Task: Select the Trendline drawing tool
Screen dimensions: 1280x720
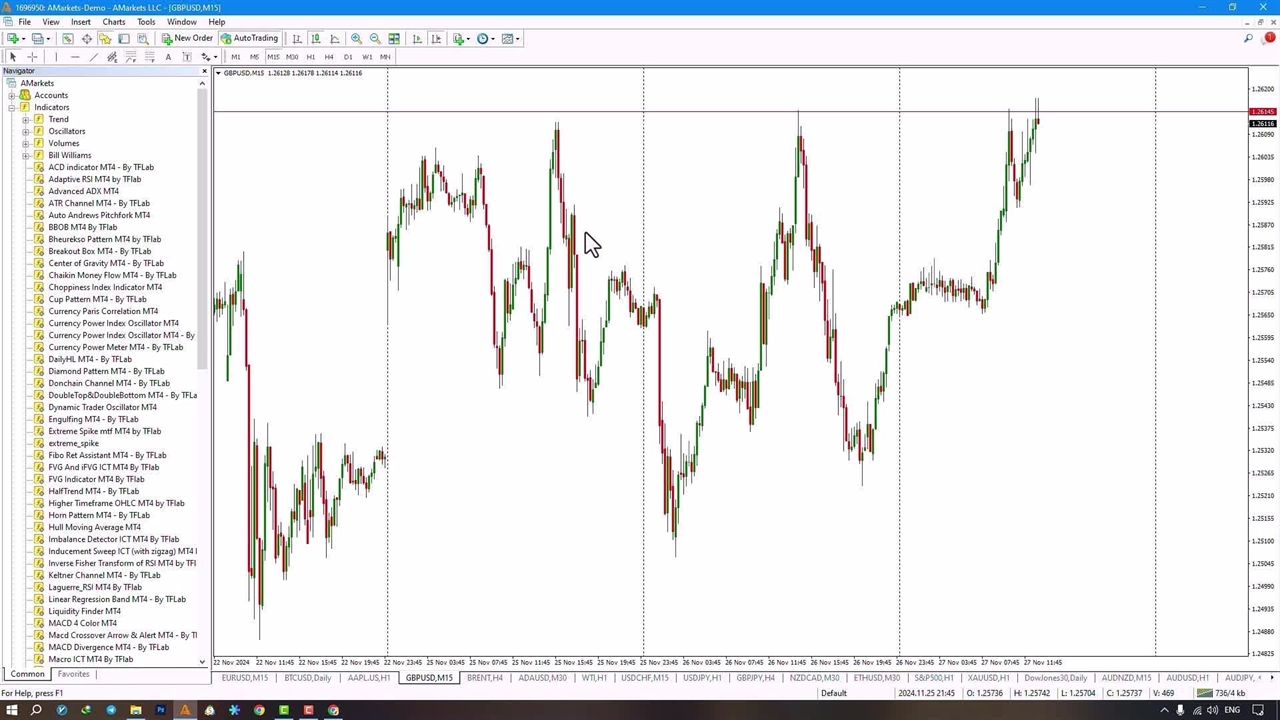Action: pos(94,57)
